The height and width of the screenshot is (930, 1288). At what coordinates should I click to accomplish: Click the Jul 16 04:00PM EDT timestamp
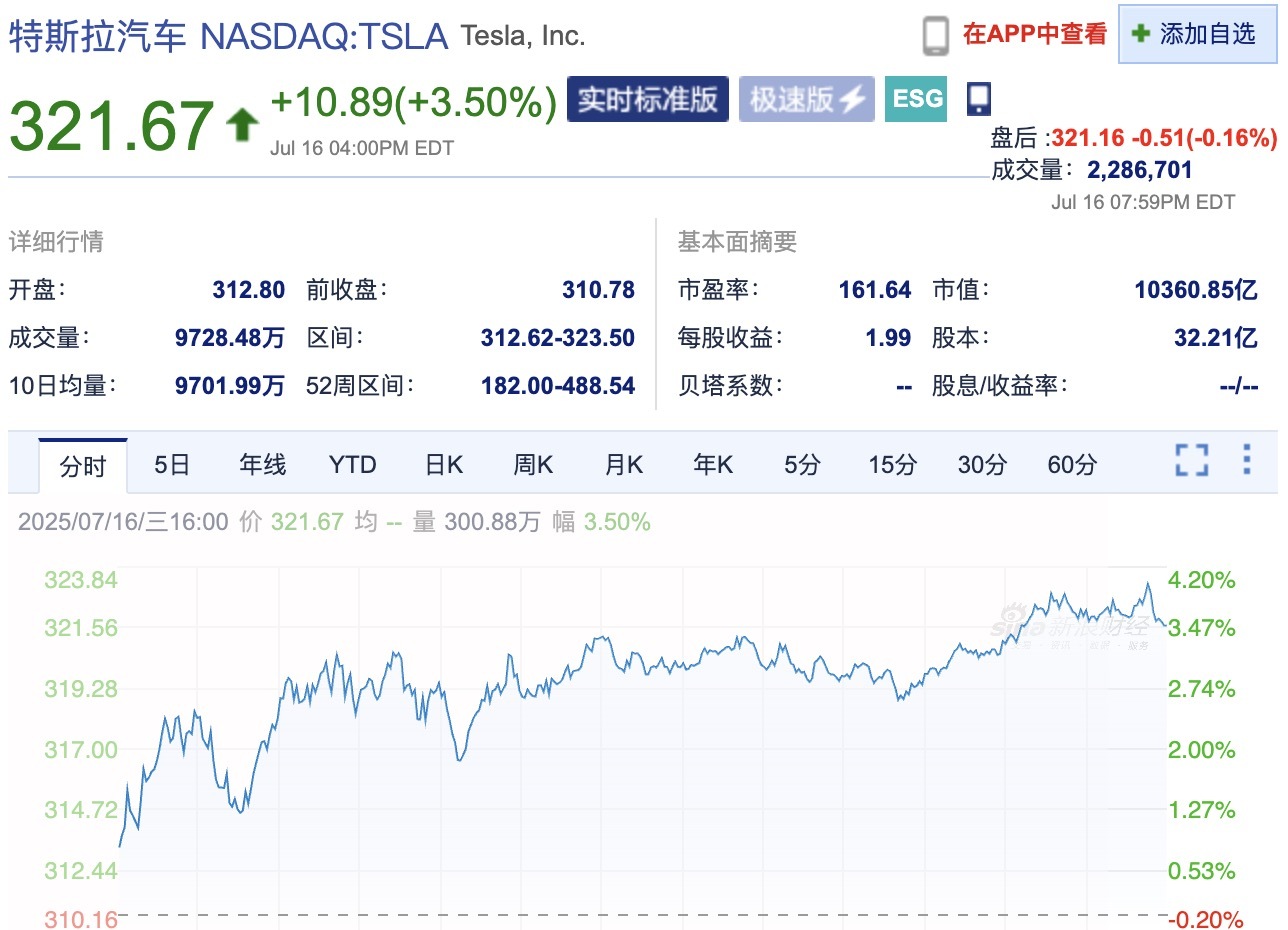click(x=362, y=148)
